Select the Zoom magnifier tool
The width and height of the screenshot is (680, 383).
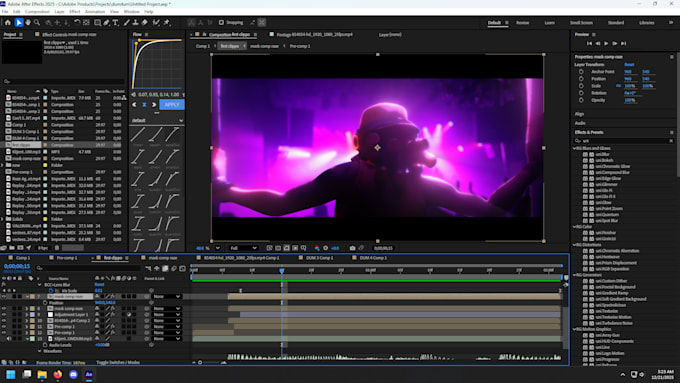point(37,23)
